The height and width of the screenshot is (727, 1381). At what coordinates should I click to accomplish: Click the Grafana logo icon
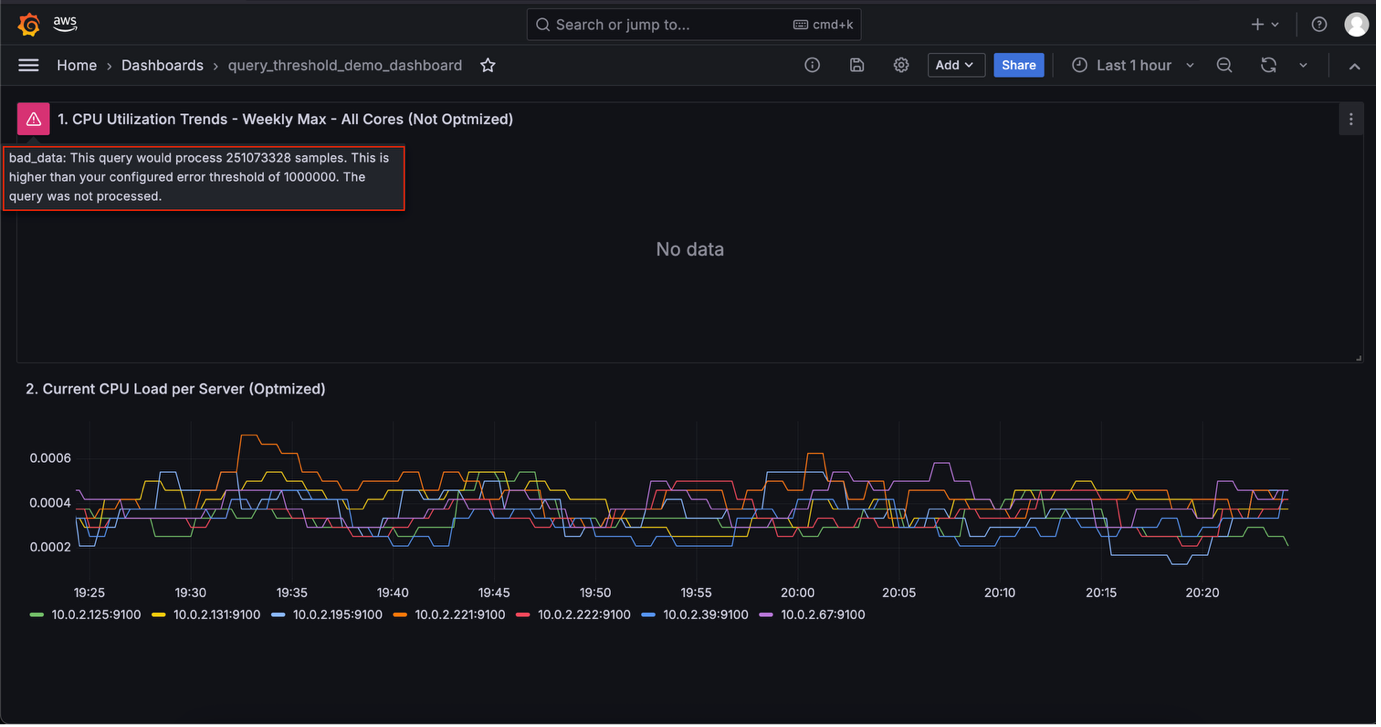point(29,23)
